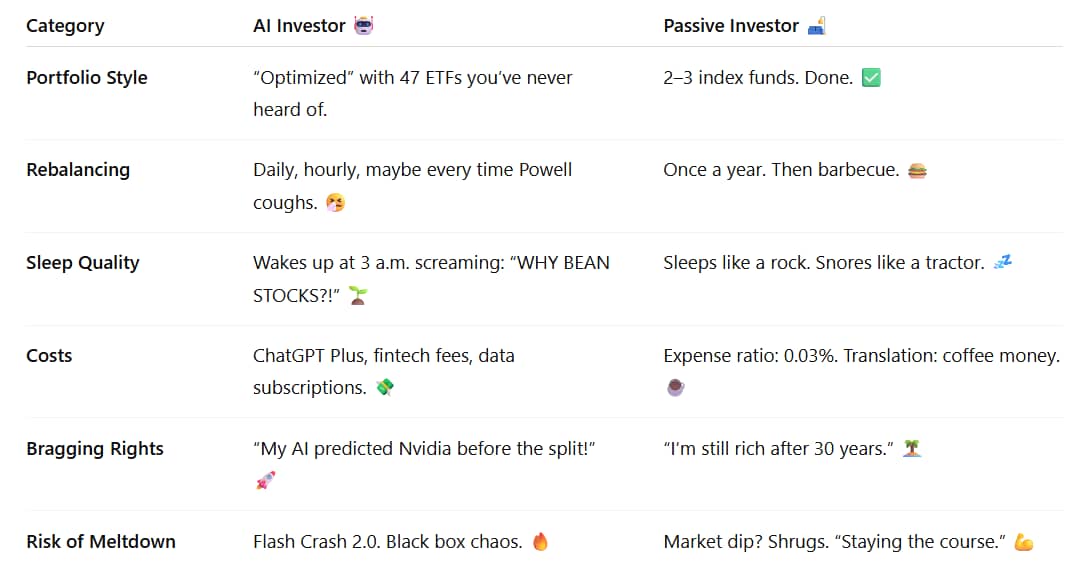Click the rocket emoji under Nvidia text
1091x576 pixels.
[264, 481]
